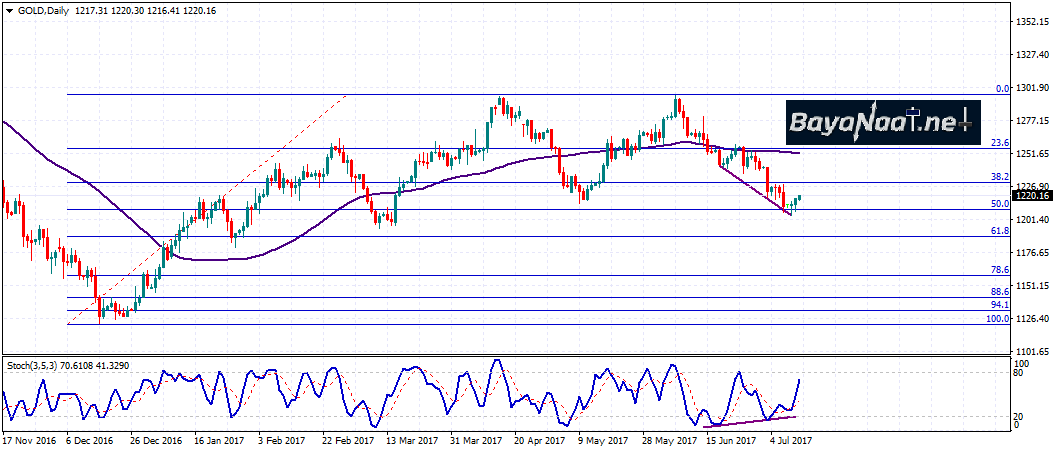
Task: Select the 31 Mar 2017 date label
Action: pyautogui.click(x=473, y=439)
